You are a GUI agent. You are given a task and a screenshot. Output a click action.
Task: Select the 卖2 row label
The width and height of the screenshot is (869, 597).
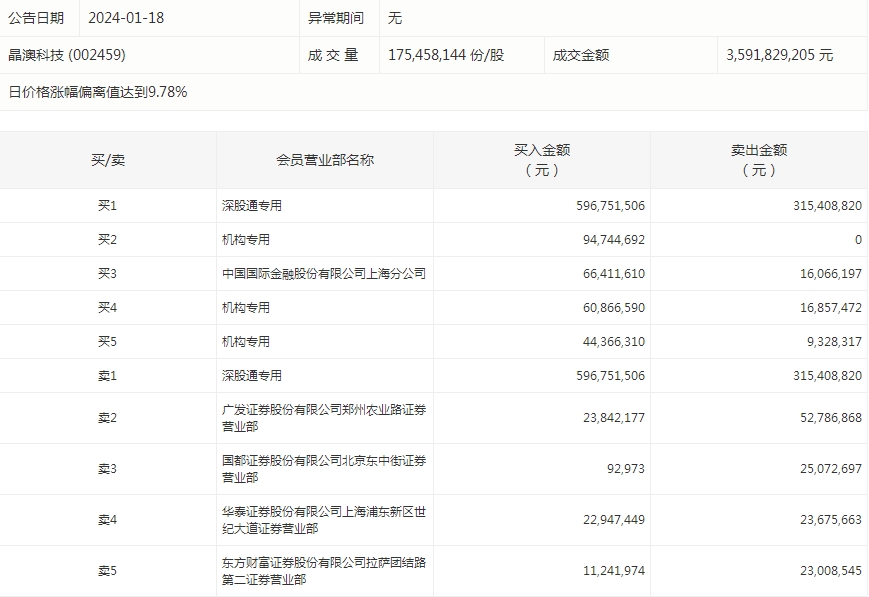108,418
